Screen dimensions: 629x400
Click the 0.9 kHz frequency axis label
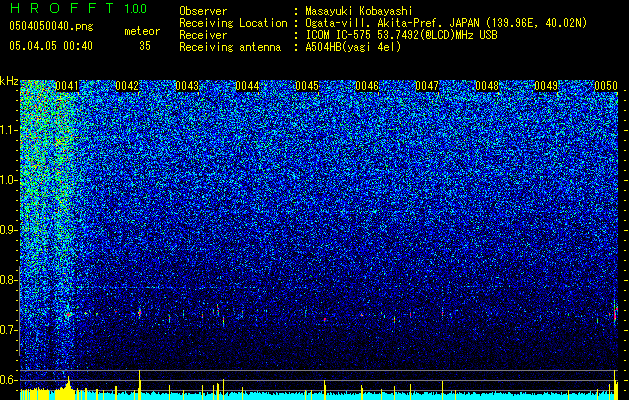[9, 230]
